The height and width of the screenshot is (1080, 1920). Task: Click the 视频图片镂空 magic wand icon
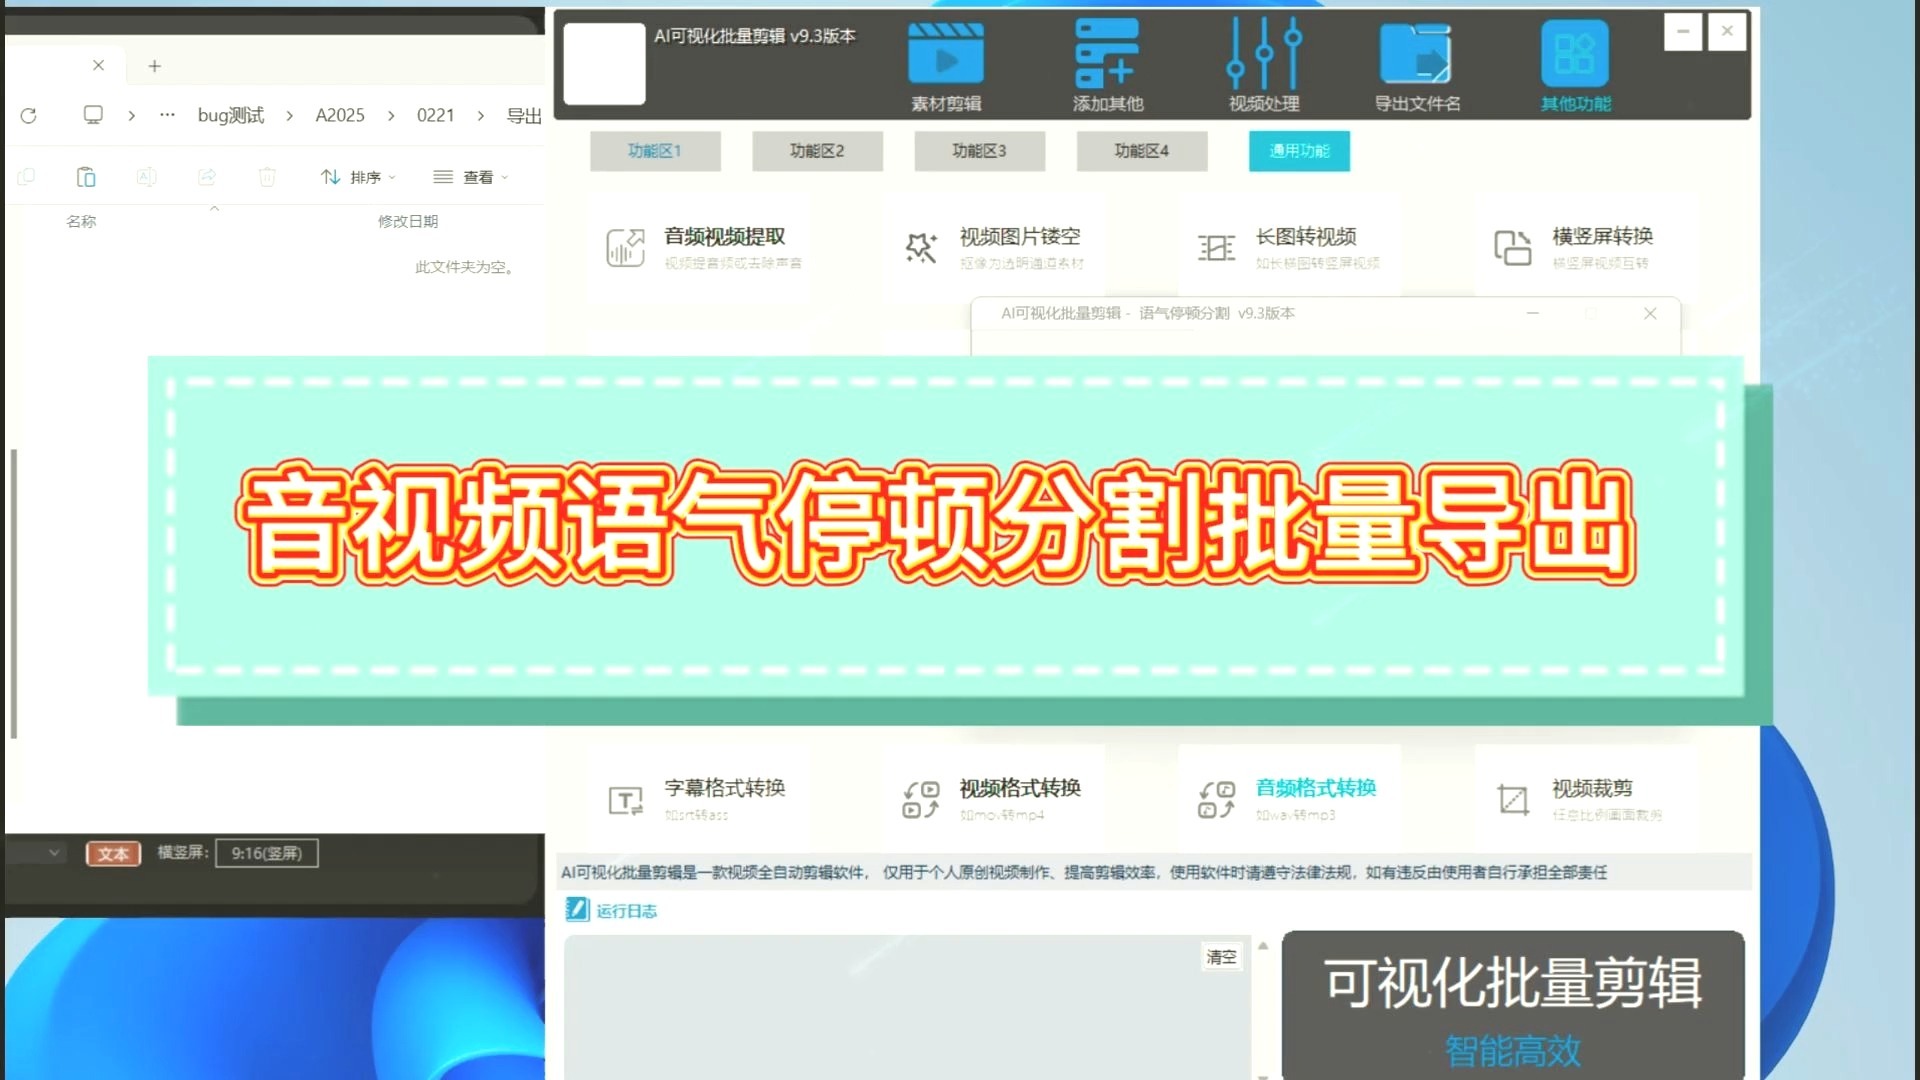921,247
